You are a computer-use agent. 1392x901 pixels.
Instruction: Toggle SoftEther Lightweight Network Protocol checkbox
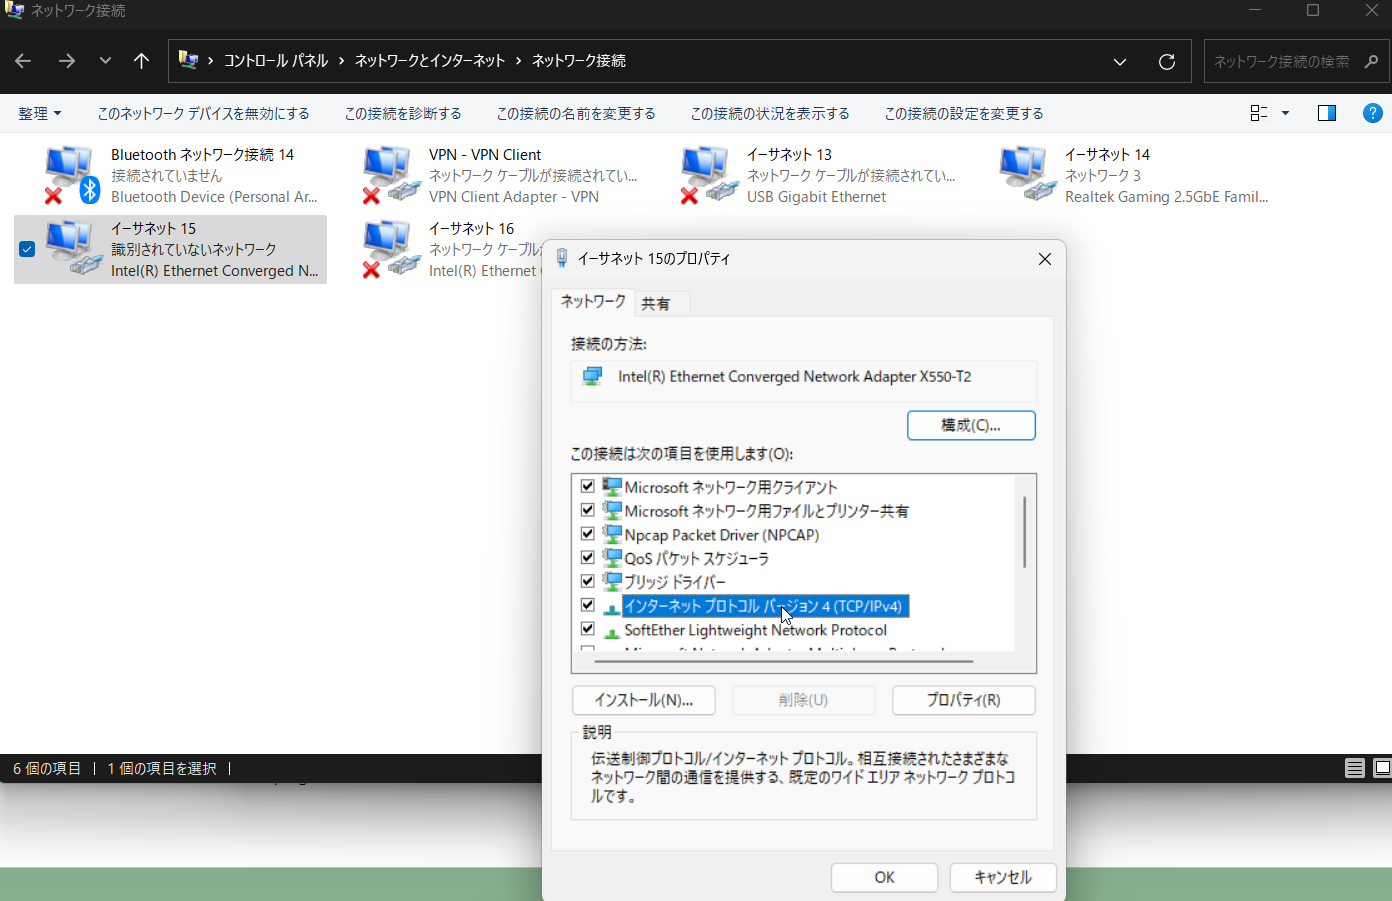[x=587, y=630]
